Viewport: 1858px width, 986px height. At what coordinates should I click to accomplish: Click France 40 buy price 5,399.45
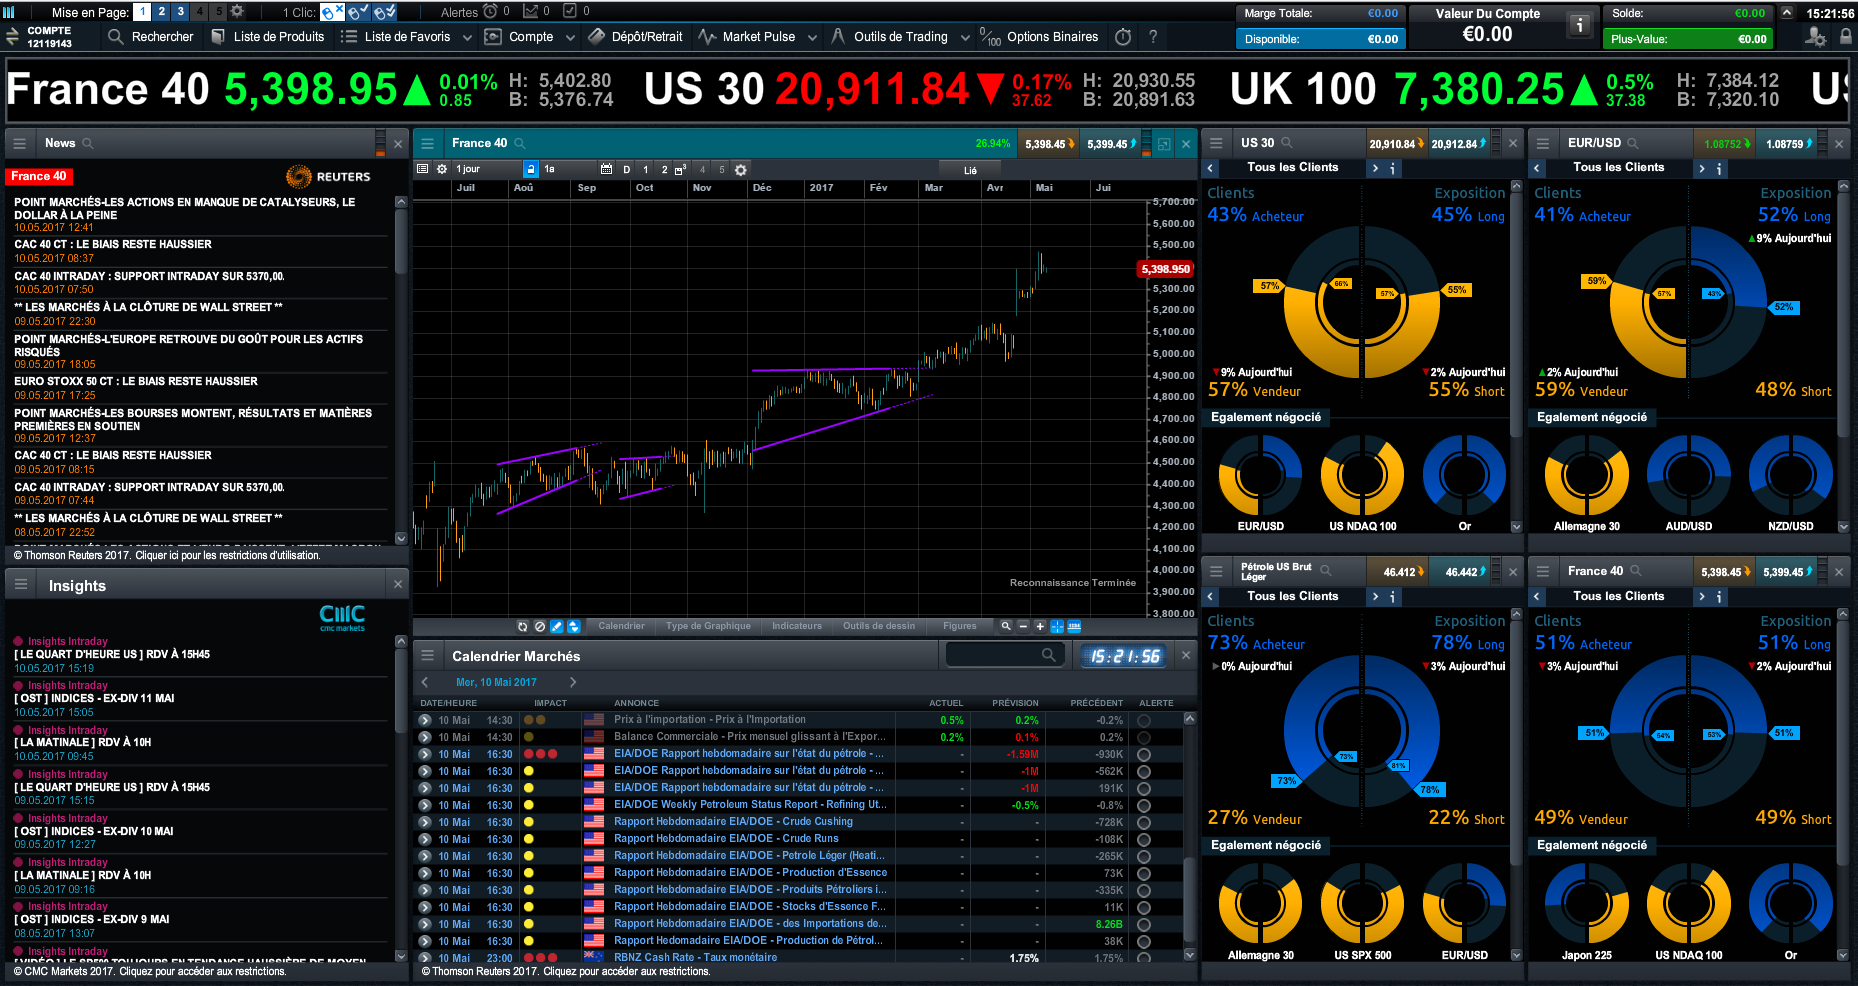pyautogui.click(x=1111, y=144)
